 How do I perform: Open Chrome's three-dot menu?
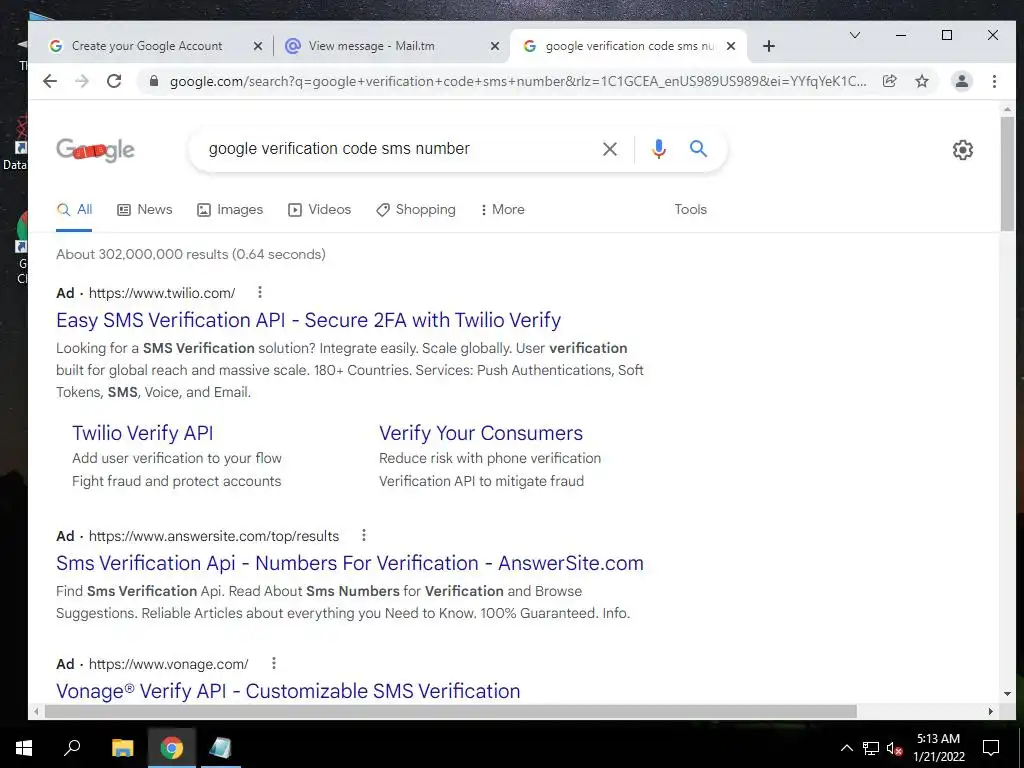(994, 81)
